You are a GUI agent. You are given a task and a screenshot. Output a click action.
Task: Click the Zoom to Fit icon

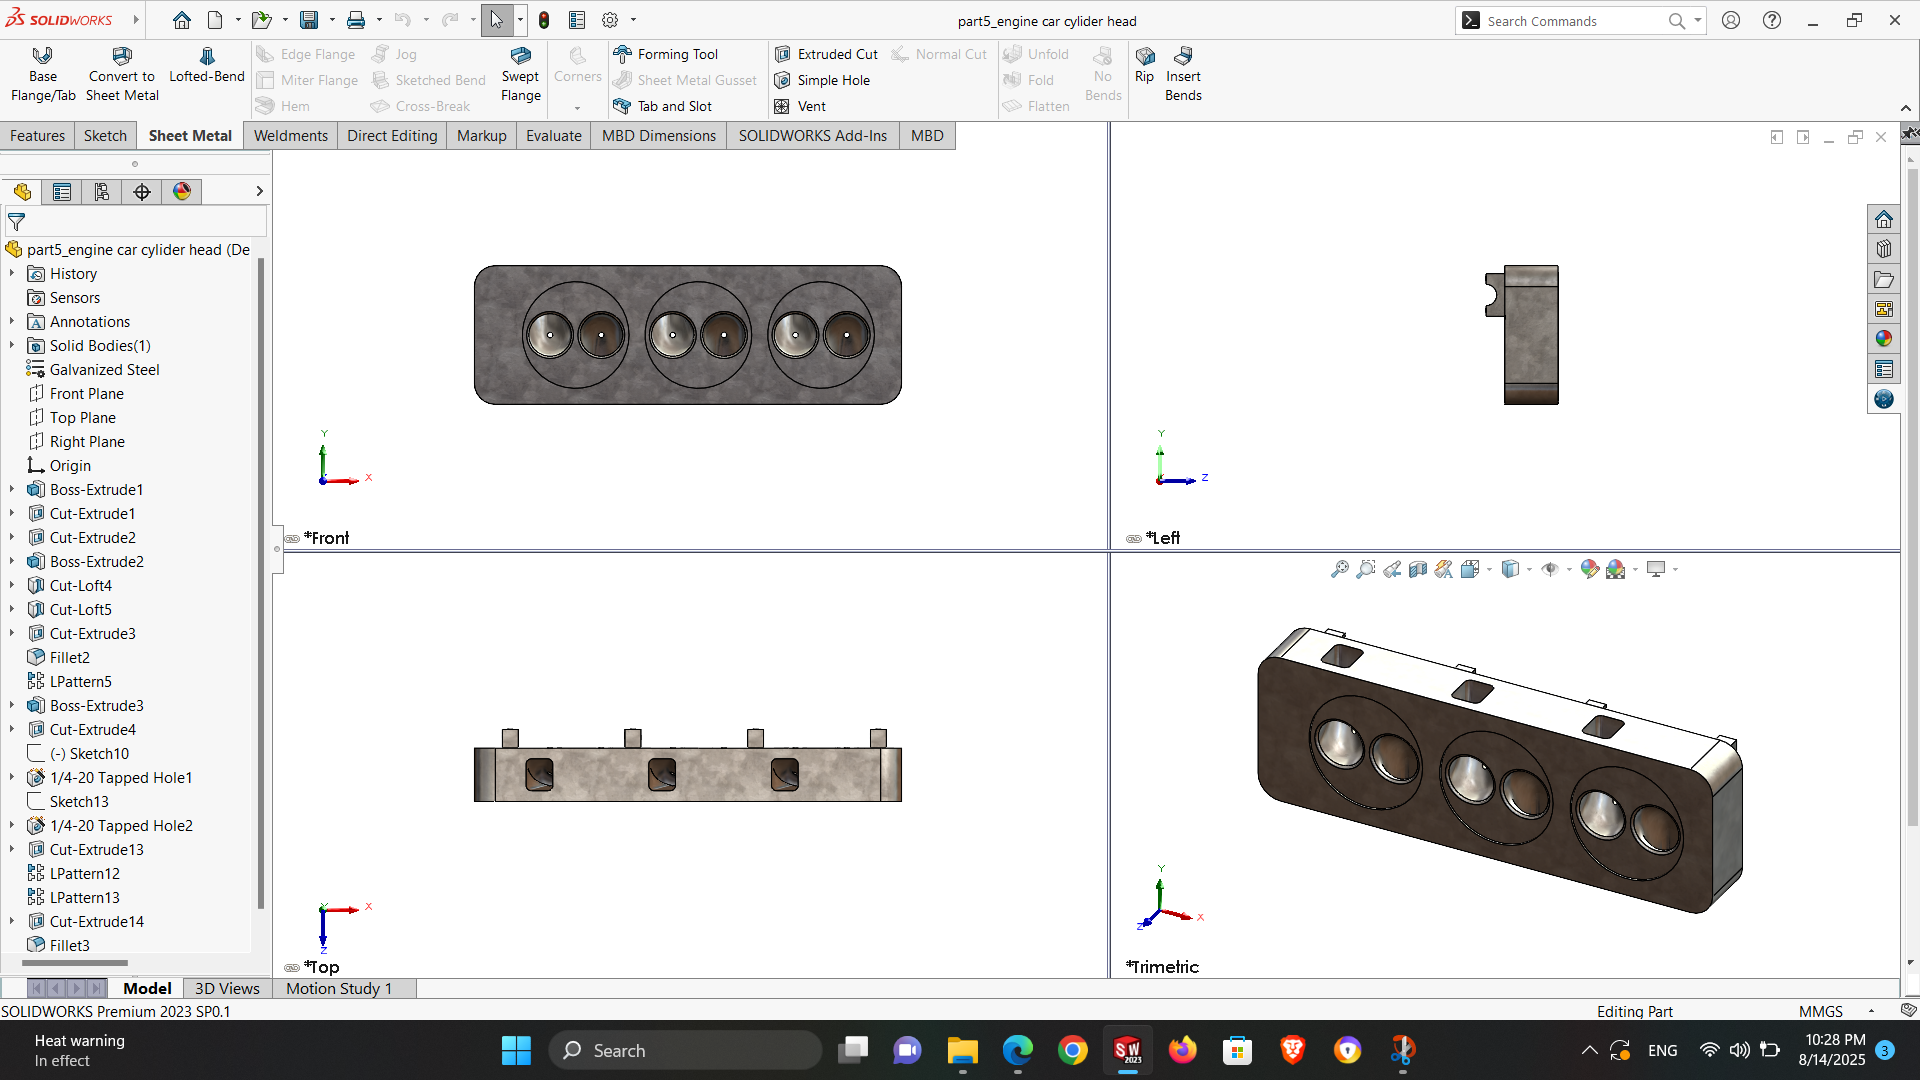pos(1339,569)
